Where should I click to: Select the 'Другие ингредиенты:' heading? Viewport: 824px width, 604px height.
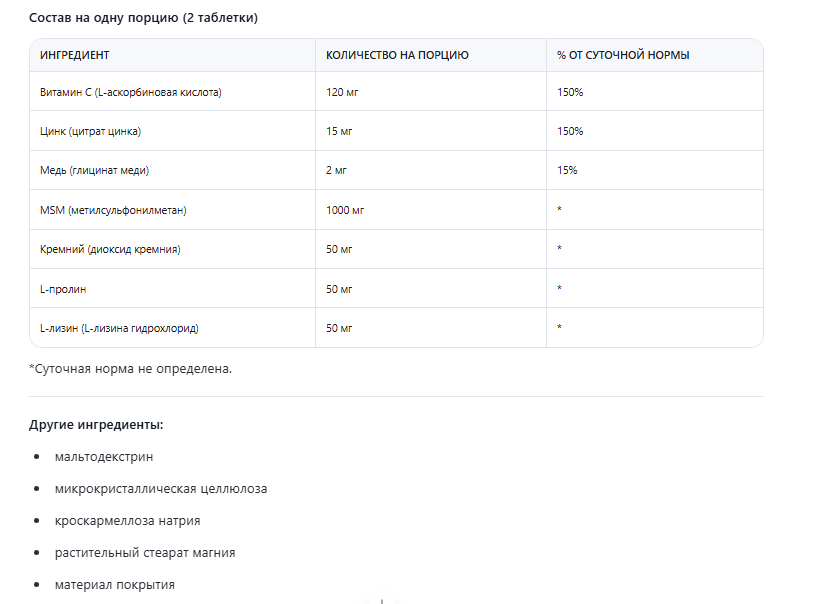click(96, 425)
